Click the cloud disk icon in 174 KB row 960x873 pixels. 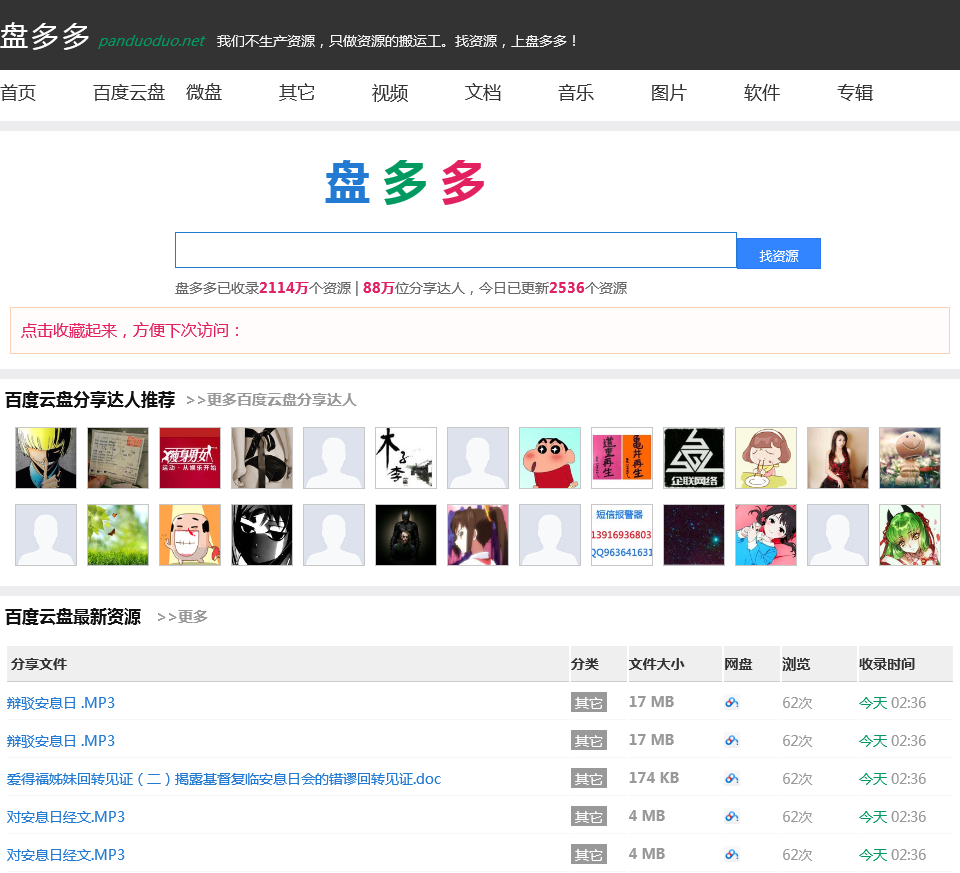(732, 778)
